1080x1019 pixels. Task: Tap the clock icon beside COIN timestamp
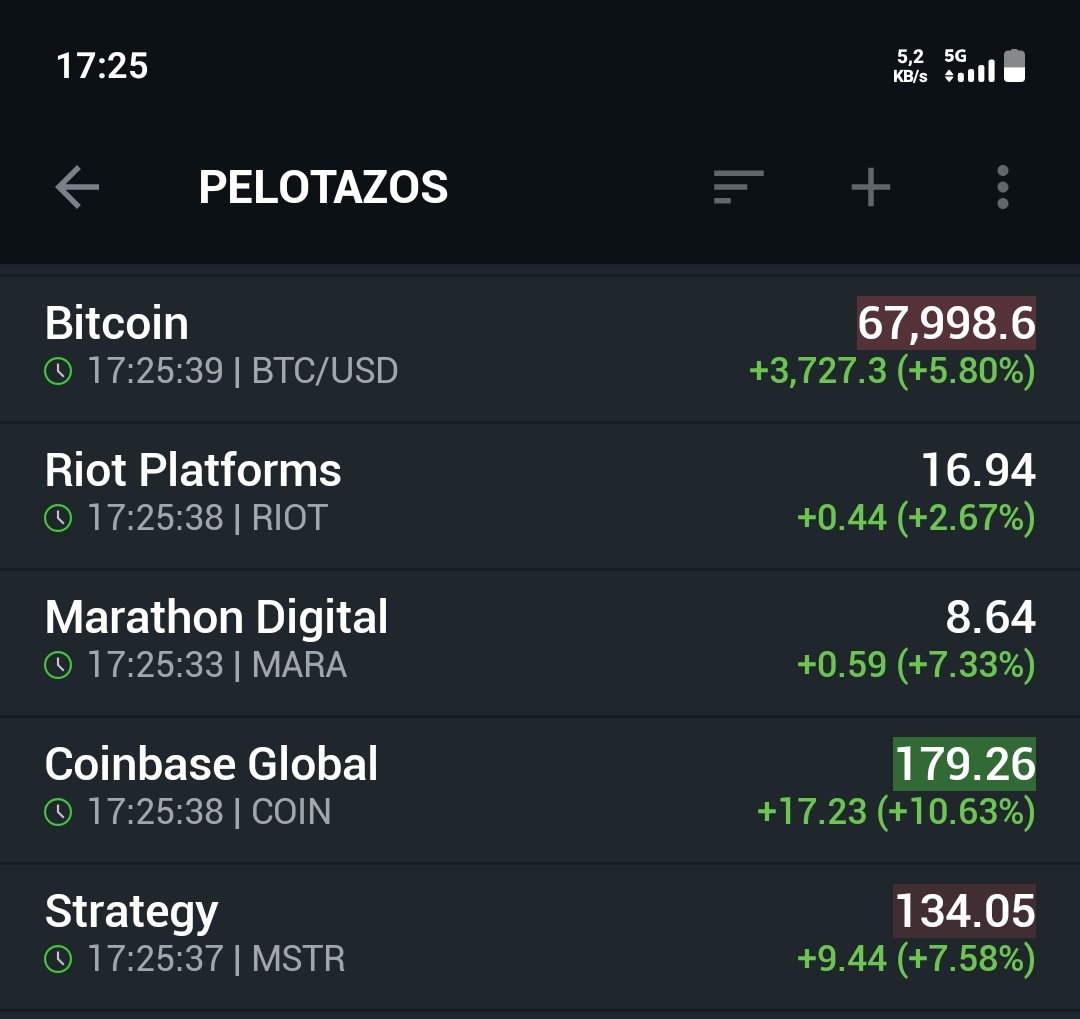pos(59,813)
